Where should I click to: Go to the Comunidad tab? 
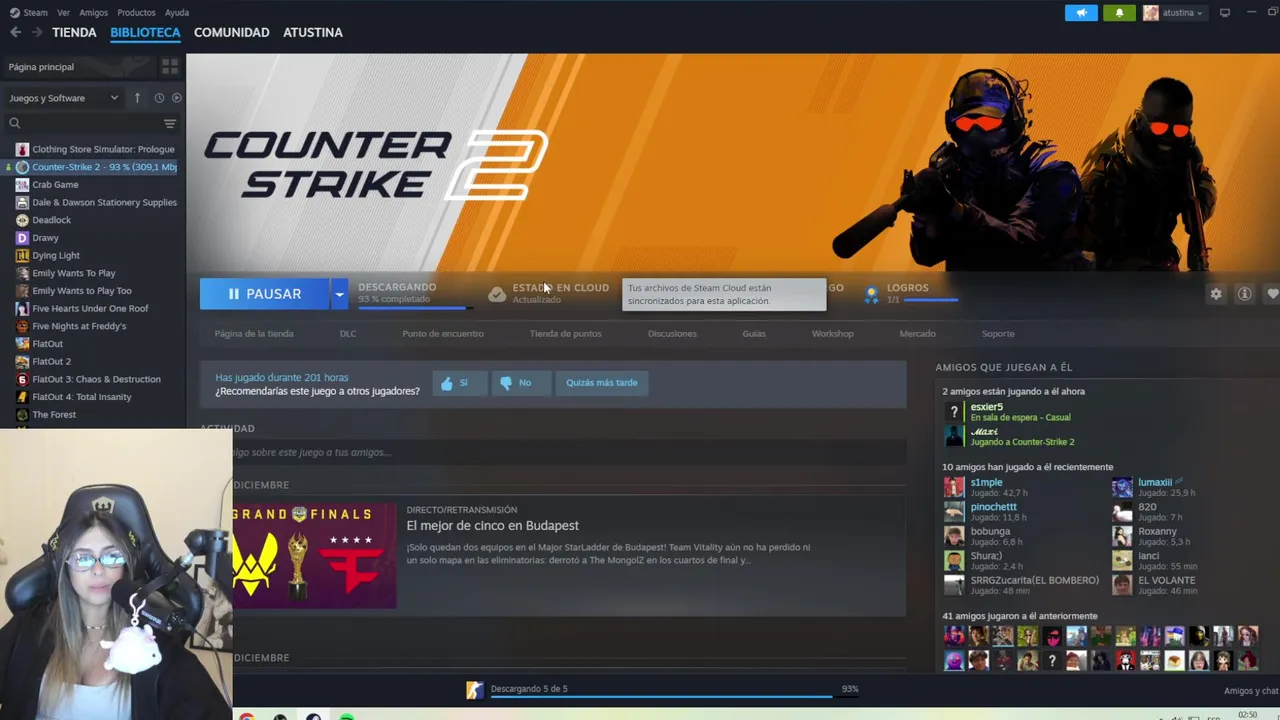click(x=231, y=32)
